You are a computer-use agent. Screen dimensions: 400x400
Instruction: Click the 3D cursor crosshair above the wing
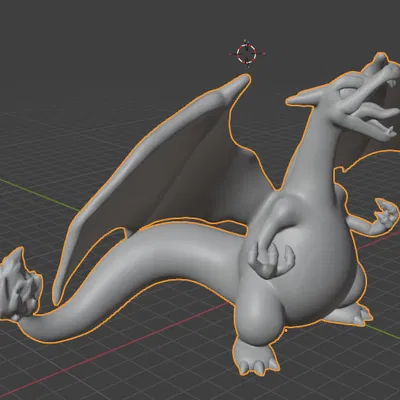(247, 53)
